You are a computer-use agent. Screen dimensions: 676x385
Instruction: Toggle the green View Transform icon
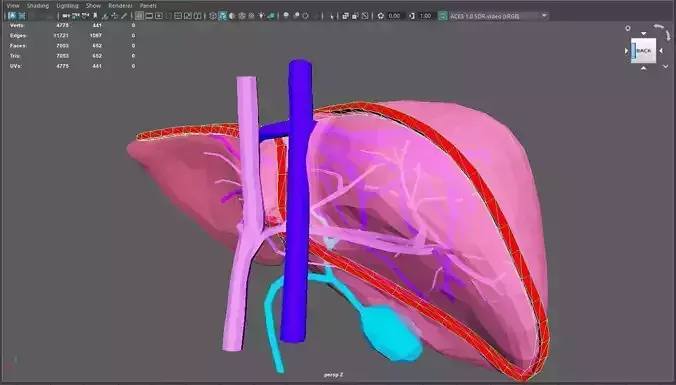(x=442, y=16)
